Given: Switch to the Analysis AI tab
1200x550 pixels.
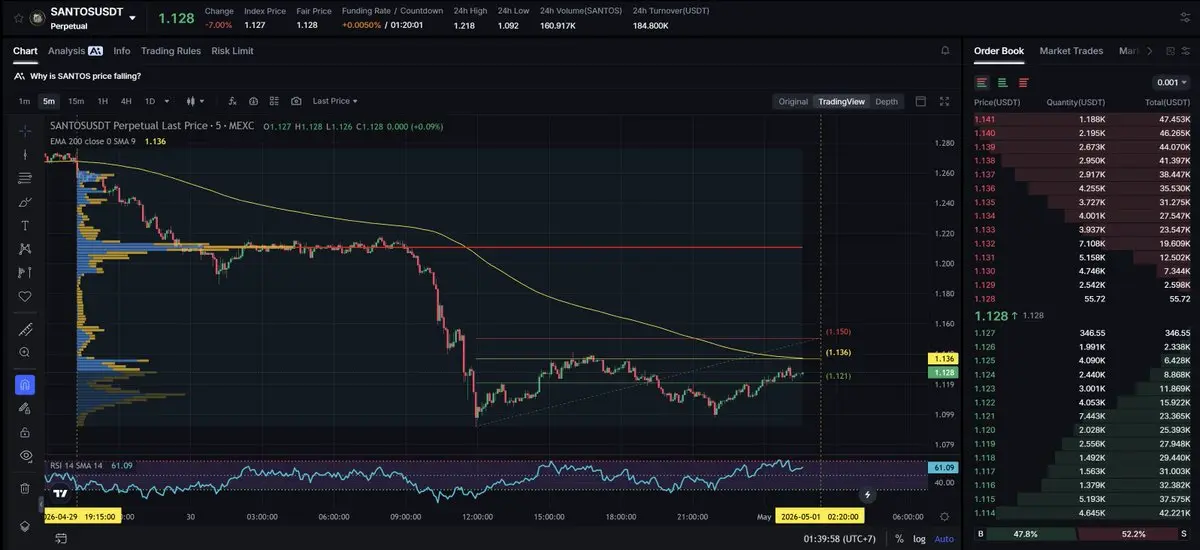Looking at the screenshot, I should click(75, 50).
